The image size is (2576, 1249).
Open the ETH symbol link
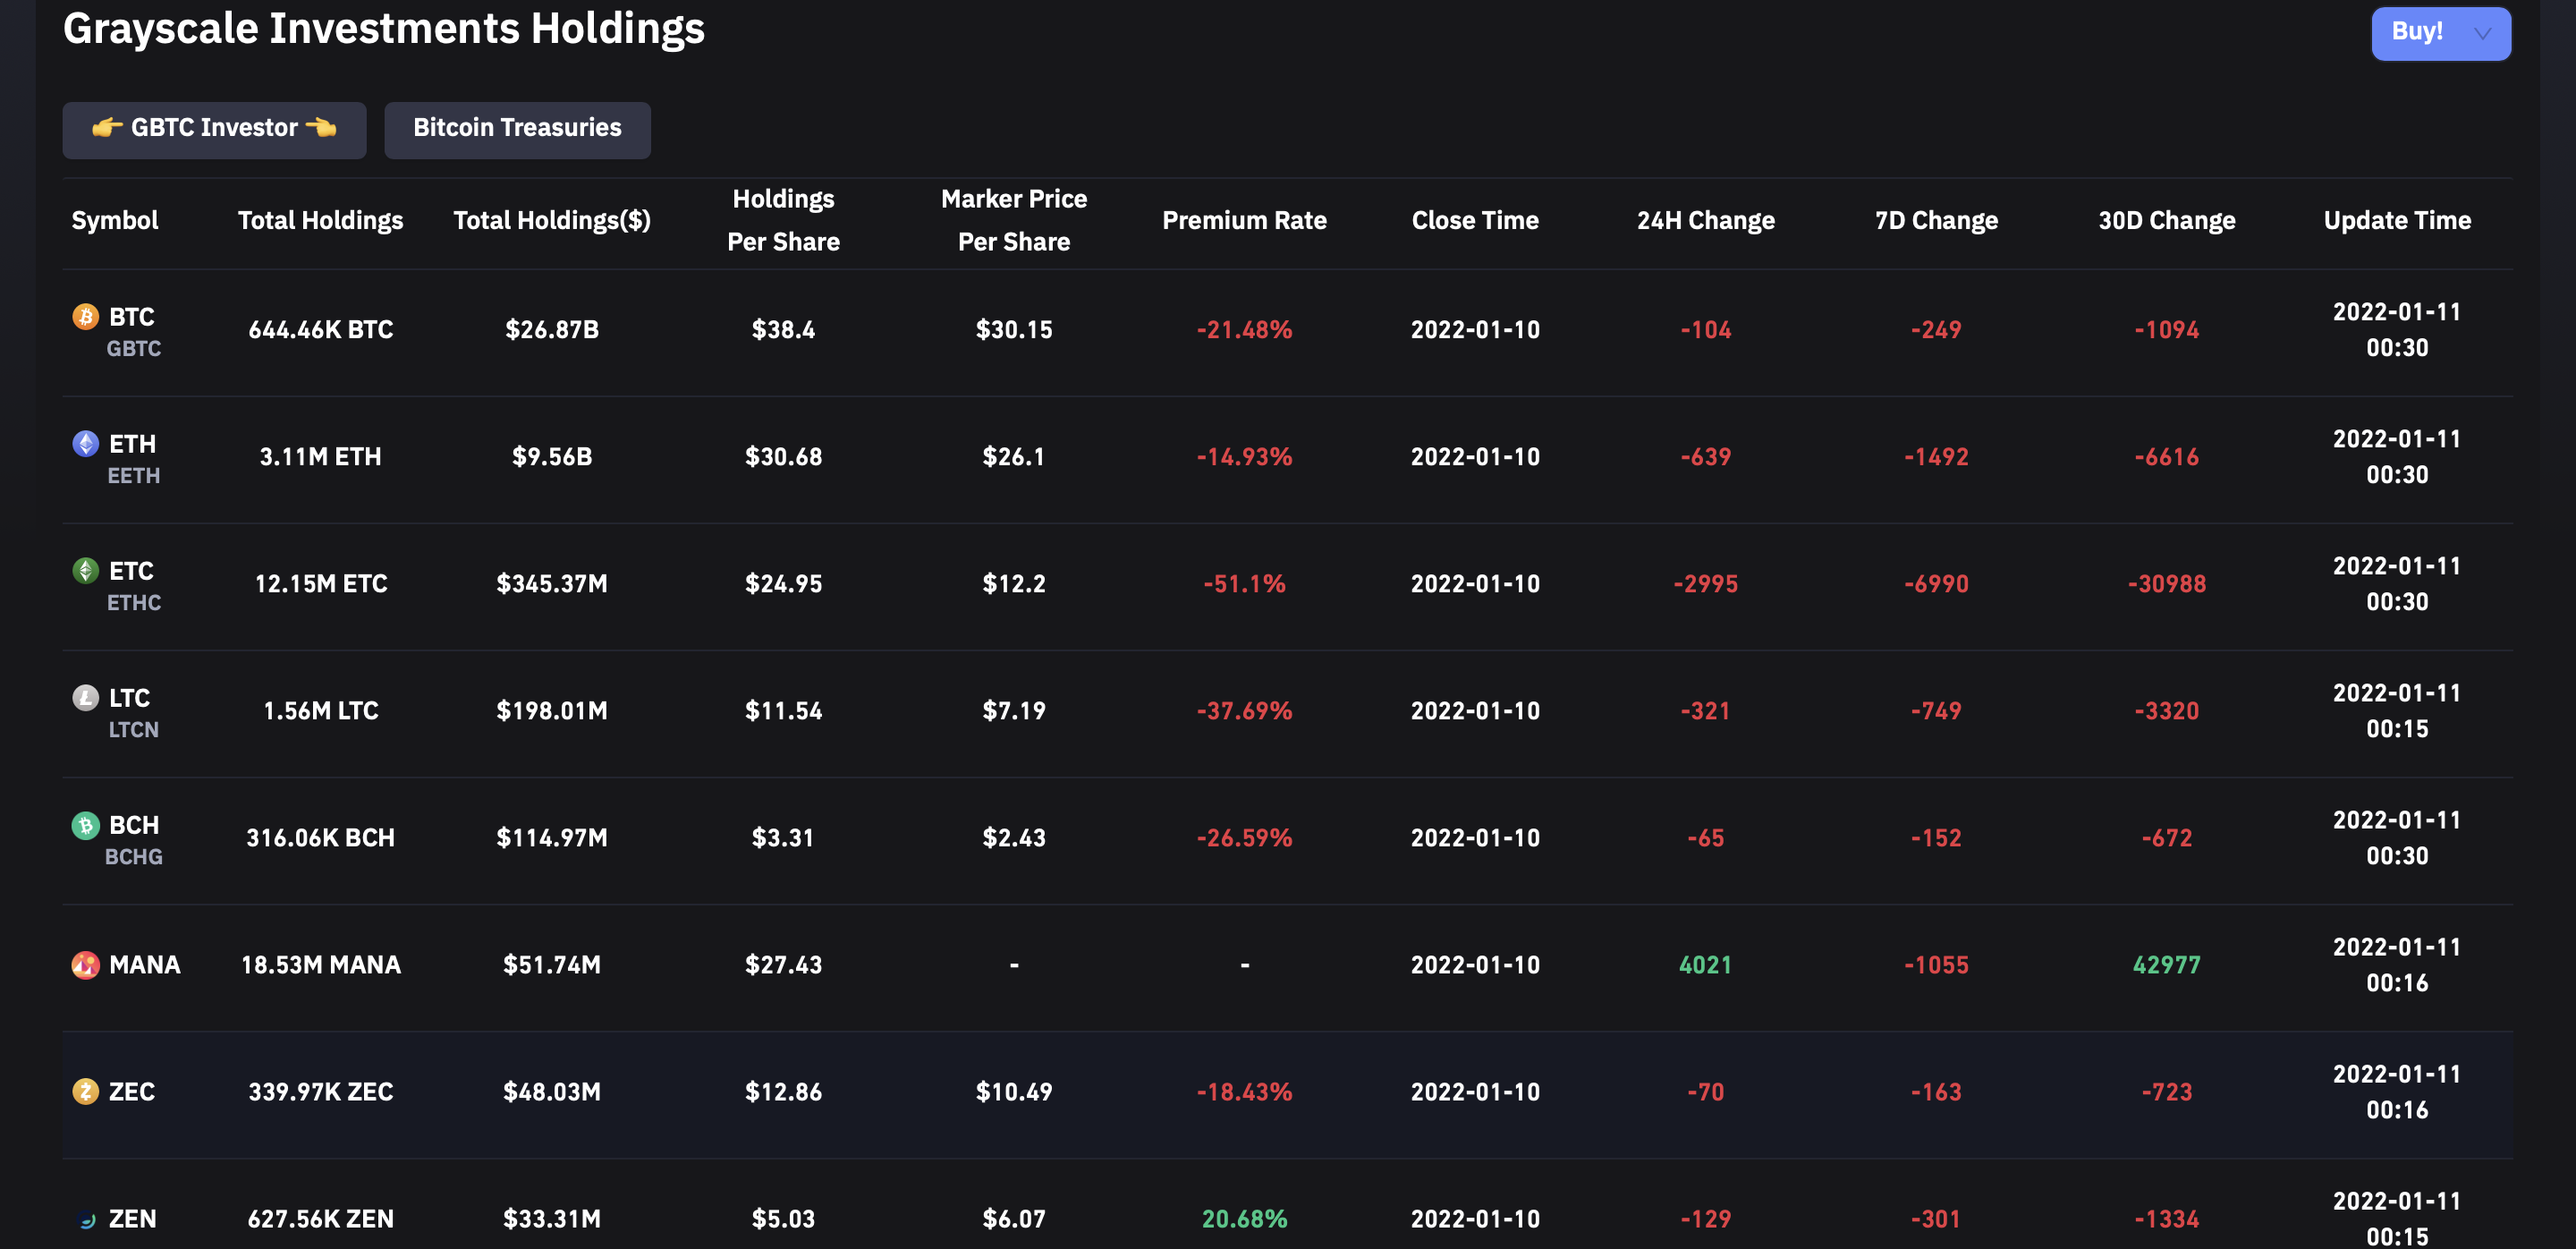(132, 444)
